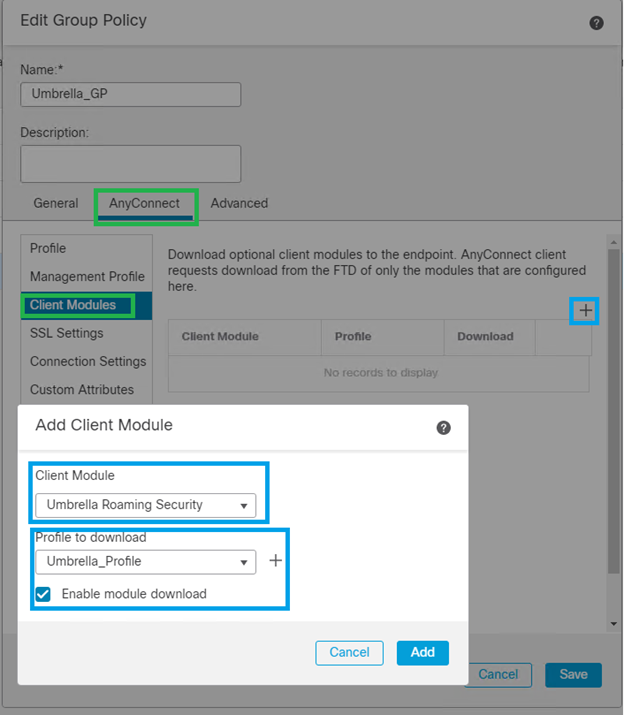Open the Profile to download dropdown
This screenshot has height=715, width=624.
click(146, 562)
